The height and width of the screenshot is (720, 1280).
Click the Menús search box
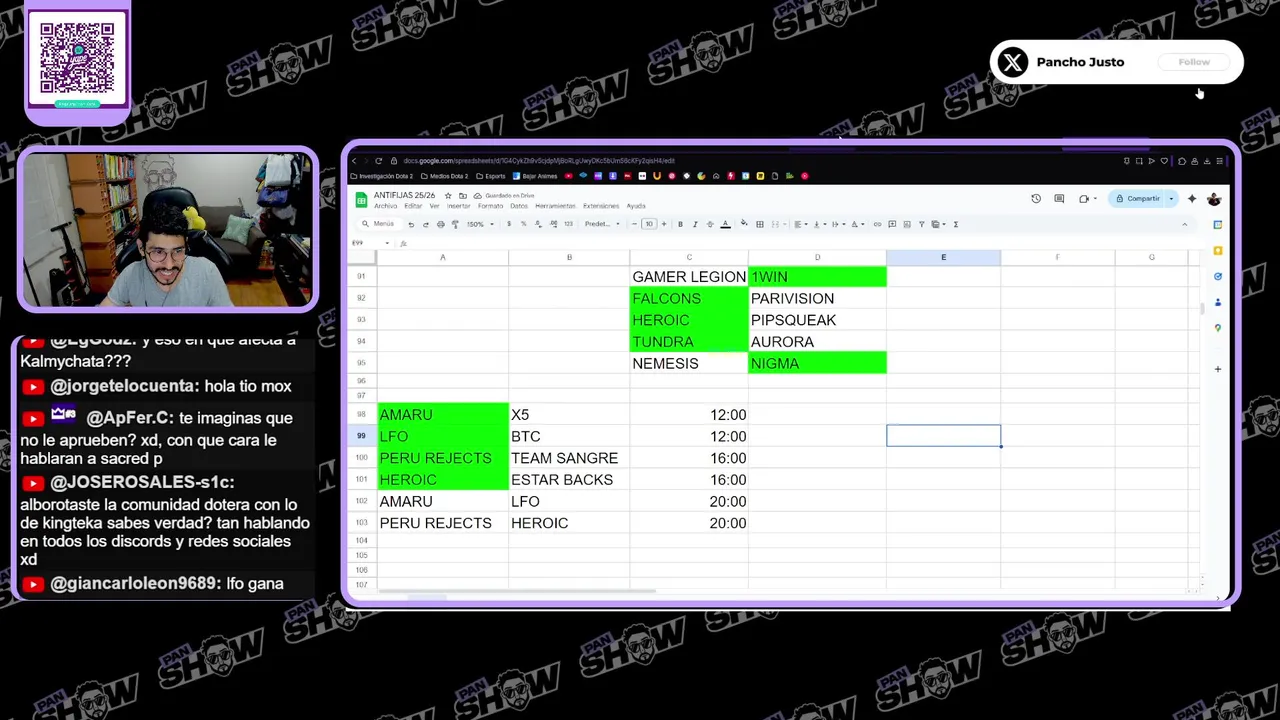point(378,224)
